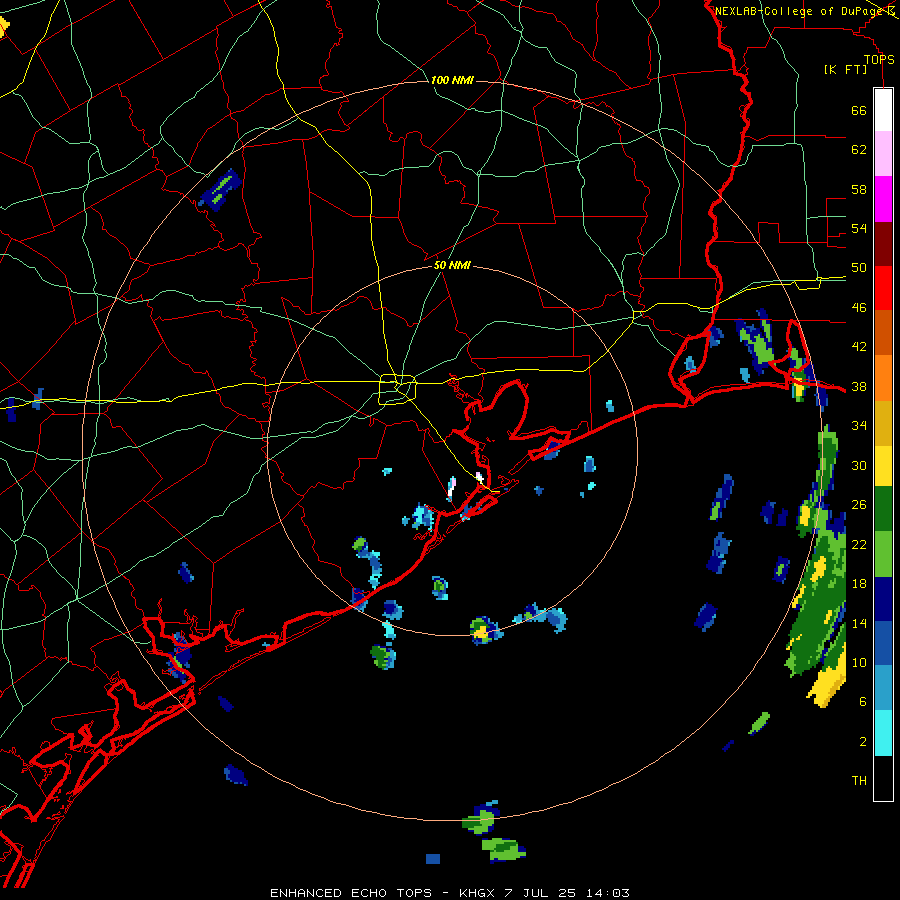
Task: Select the dark green legend swatch
Action: [883, 510]
